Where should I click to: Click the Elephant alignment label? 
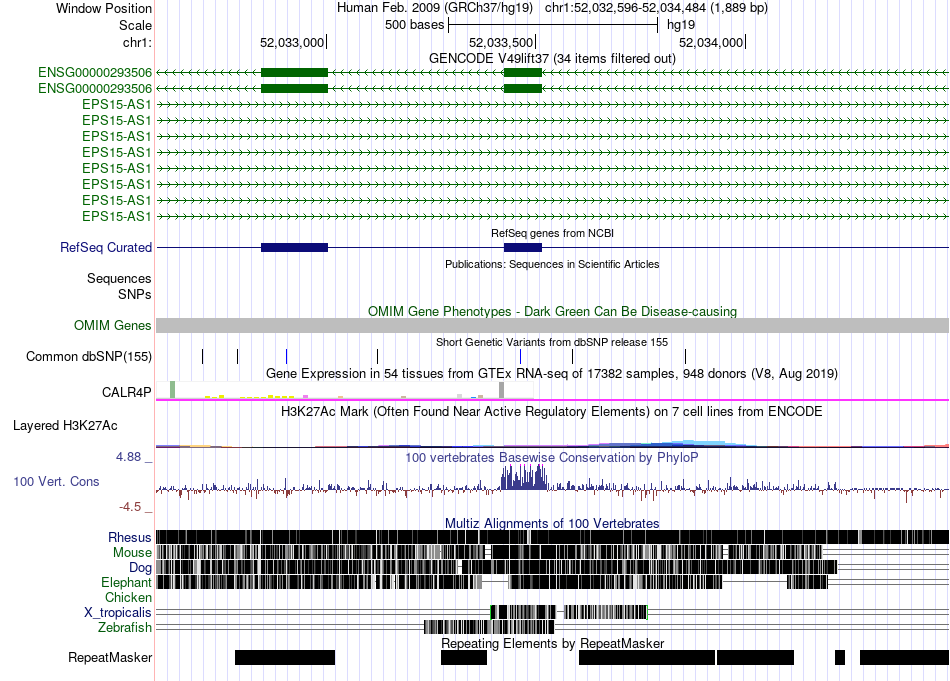point(127,582)
